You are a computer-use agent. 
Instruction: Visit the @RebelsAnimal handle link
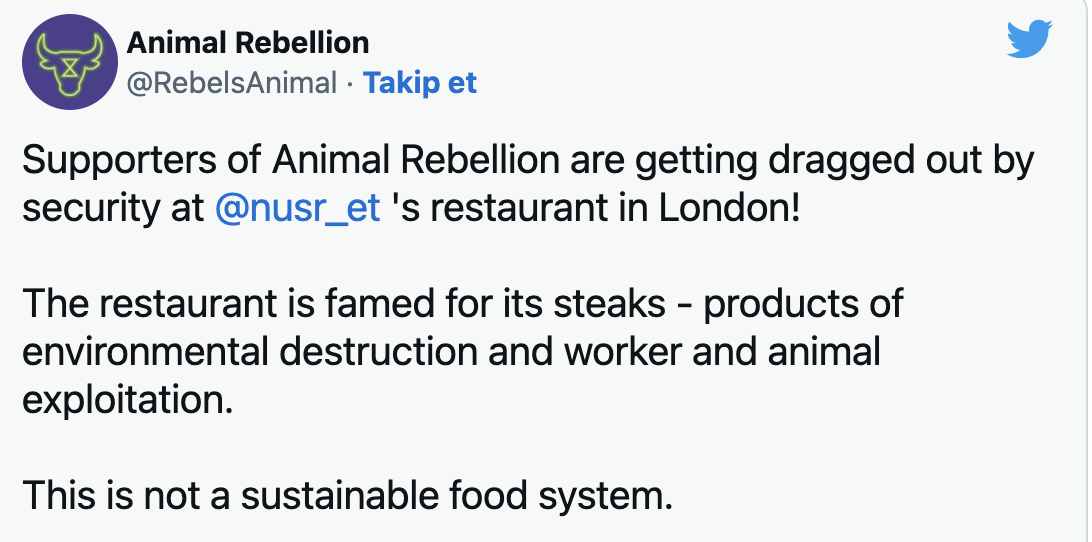[233, 82]
